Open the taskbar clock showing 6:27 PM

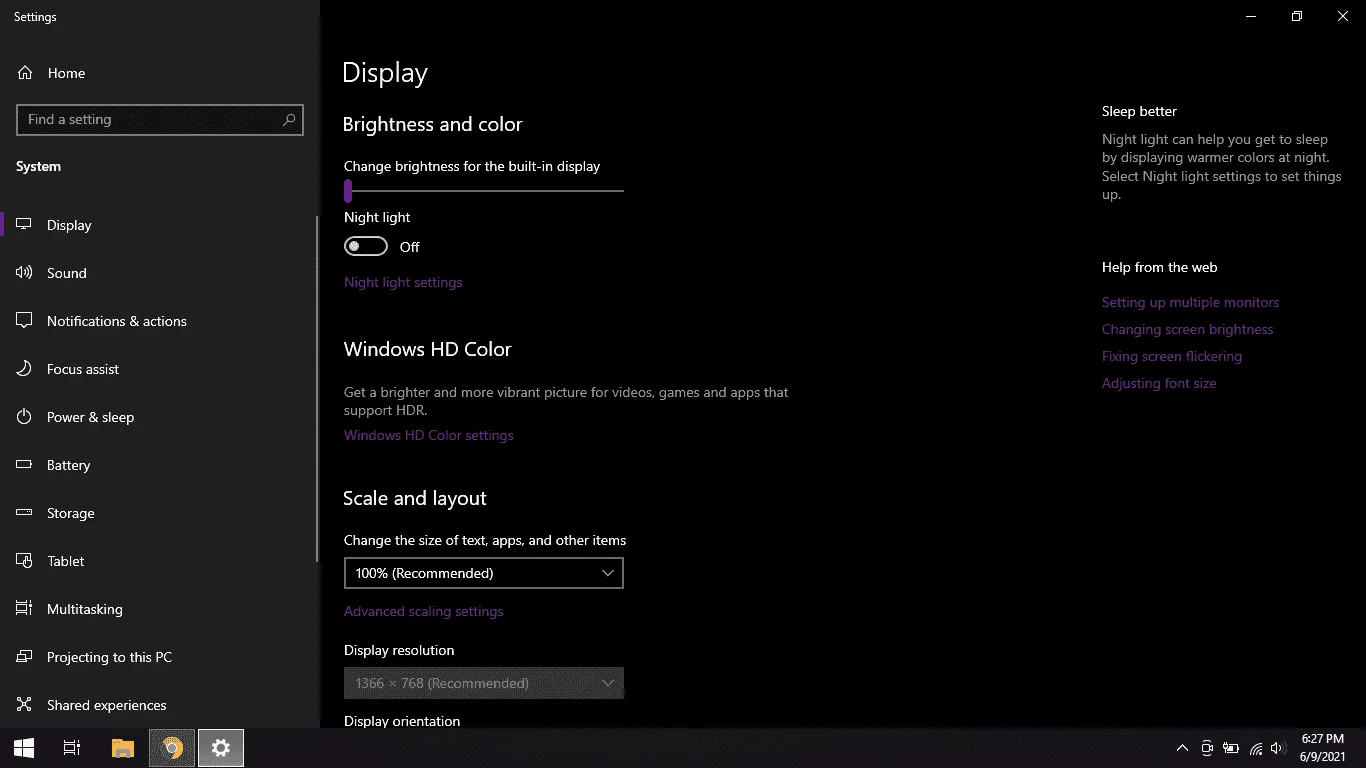click(1322, 748)
